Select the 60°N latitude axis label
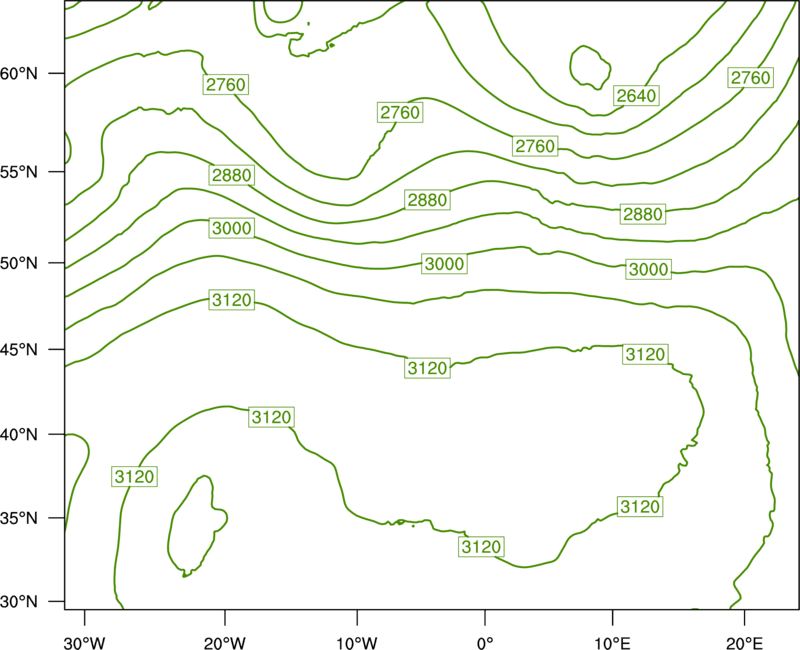 19,73
